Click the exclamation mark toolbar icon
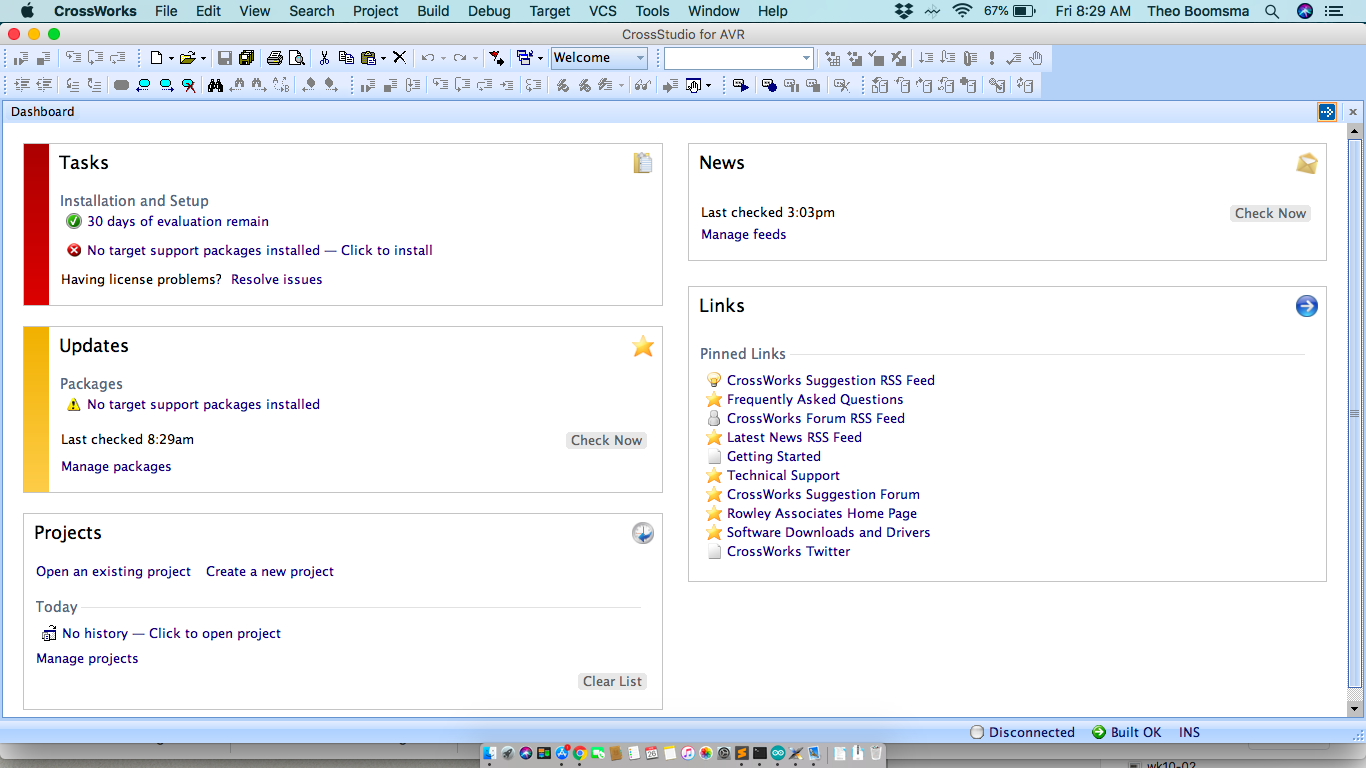1366x768 pixels. coord(992,58)
